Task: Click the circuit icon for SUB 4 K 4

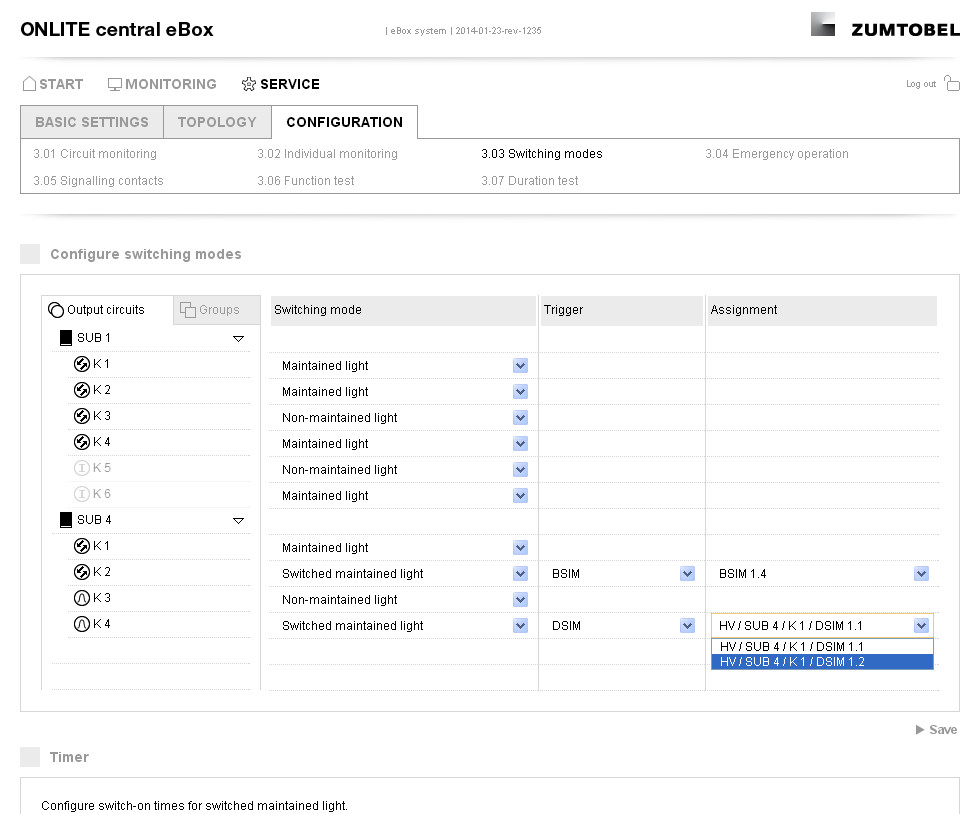Action: click(82, 624)
